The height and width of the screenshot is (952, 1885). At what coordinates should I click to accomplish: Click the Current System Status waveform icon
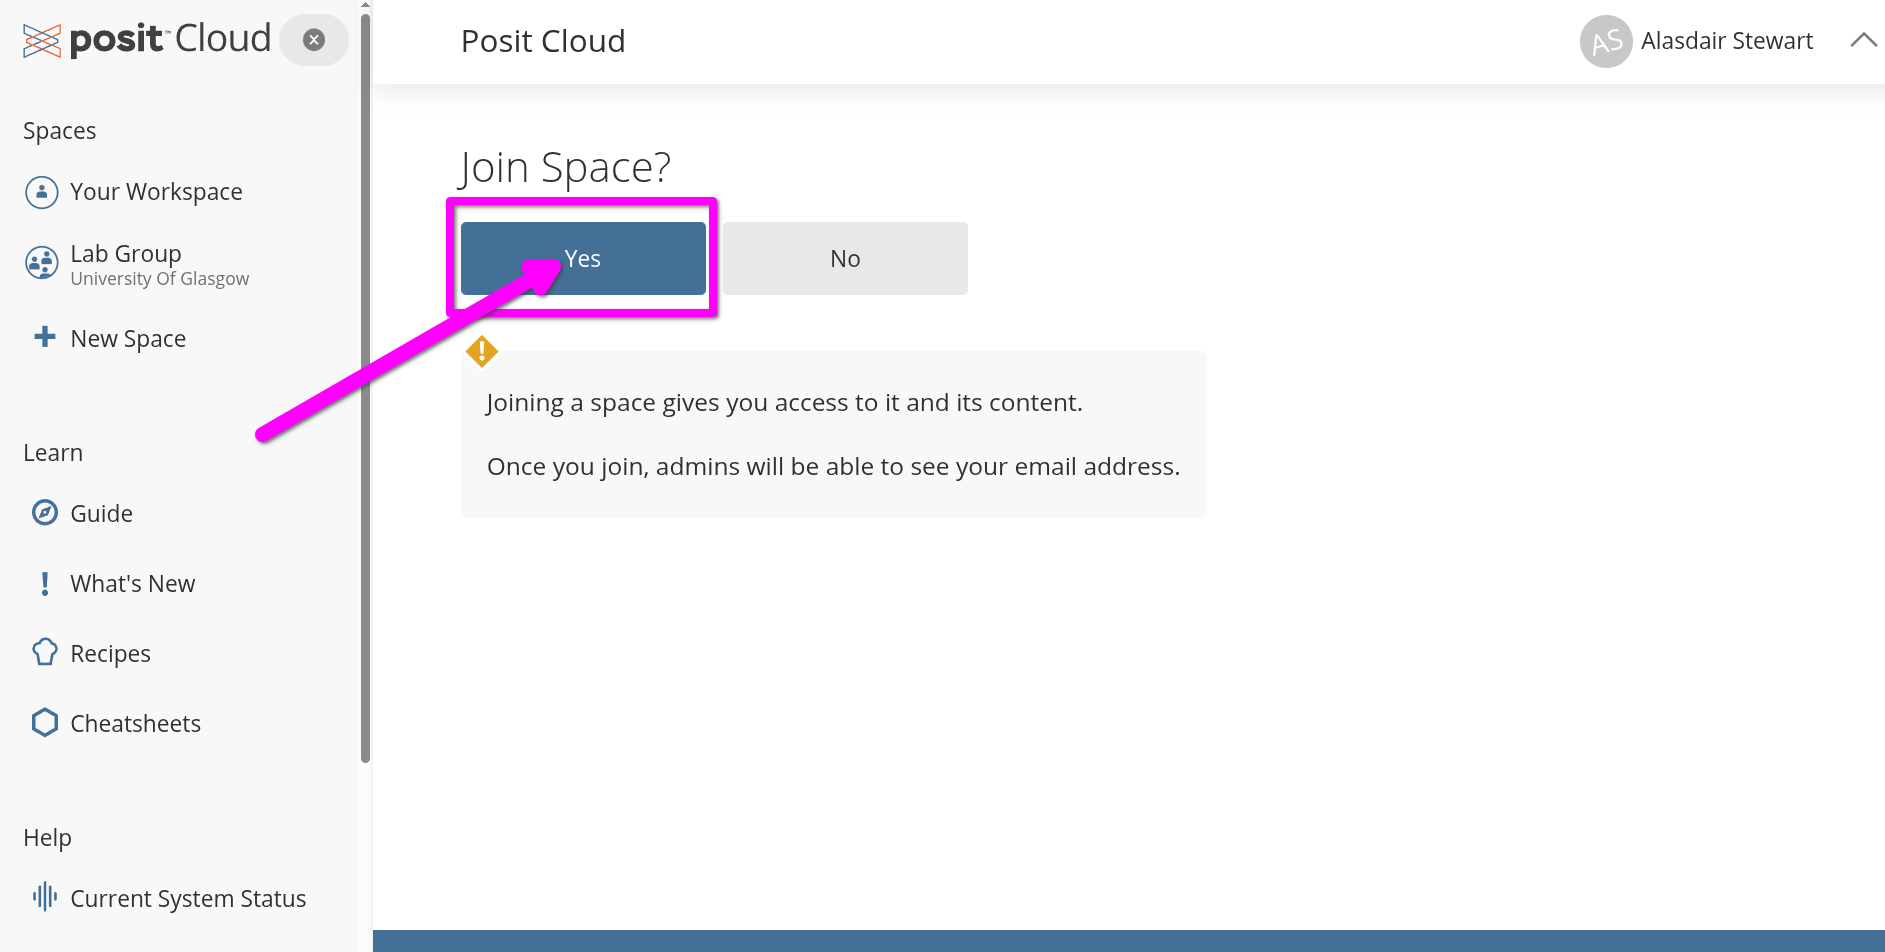click(x=45, y=897)
